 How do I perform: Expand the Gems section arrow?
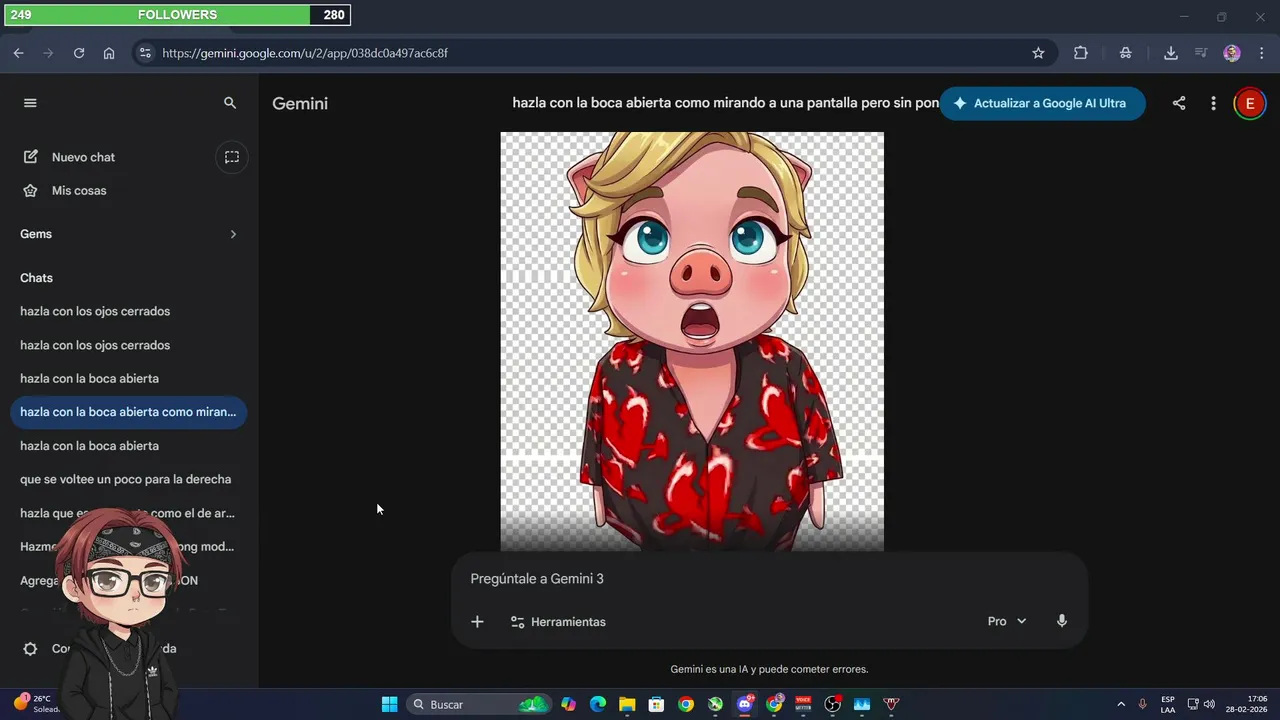click(x=233, y=234)
